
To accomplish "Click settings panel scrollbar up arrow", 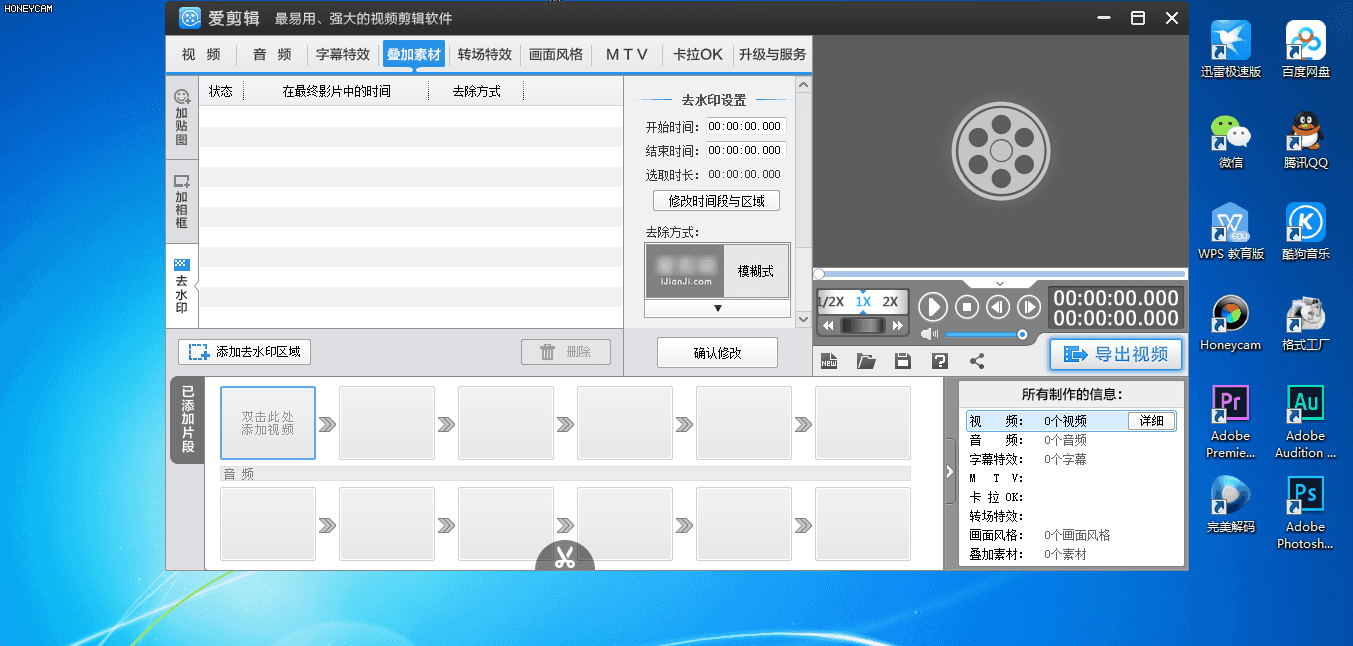I will (x=802, y=87).
